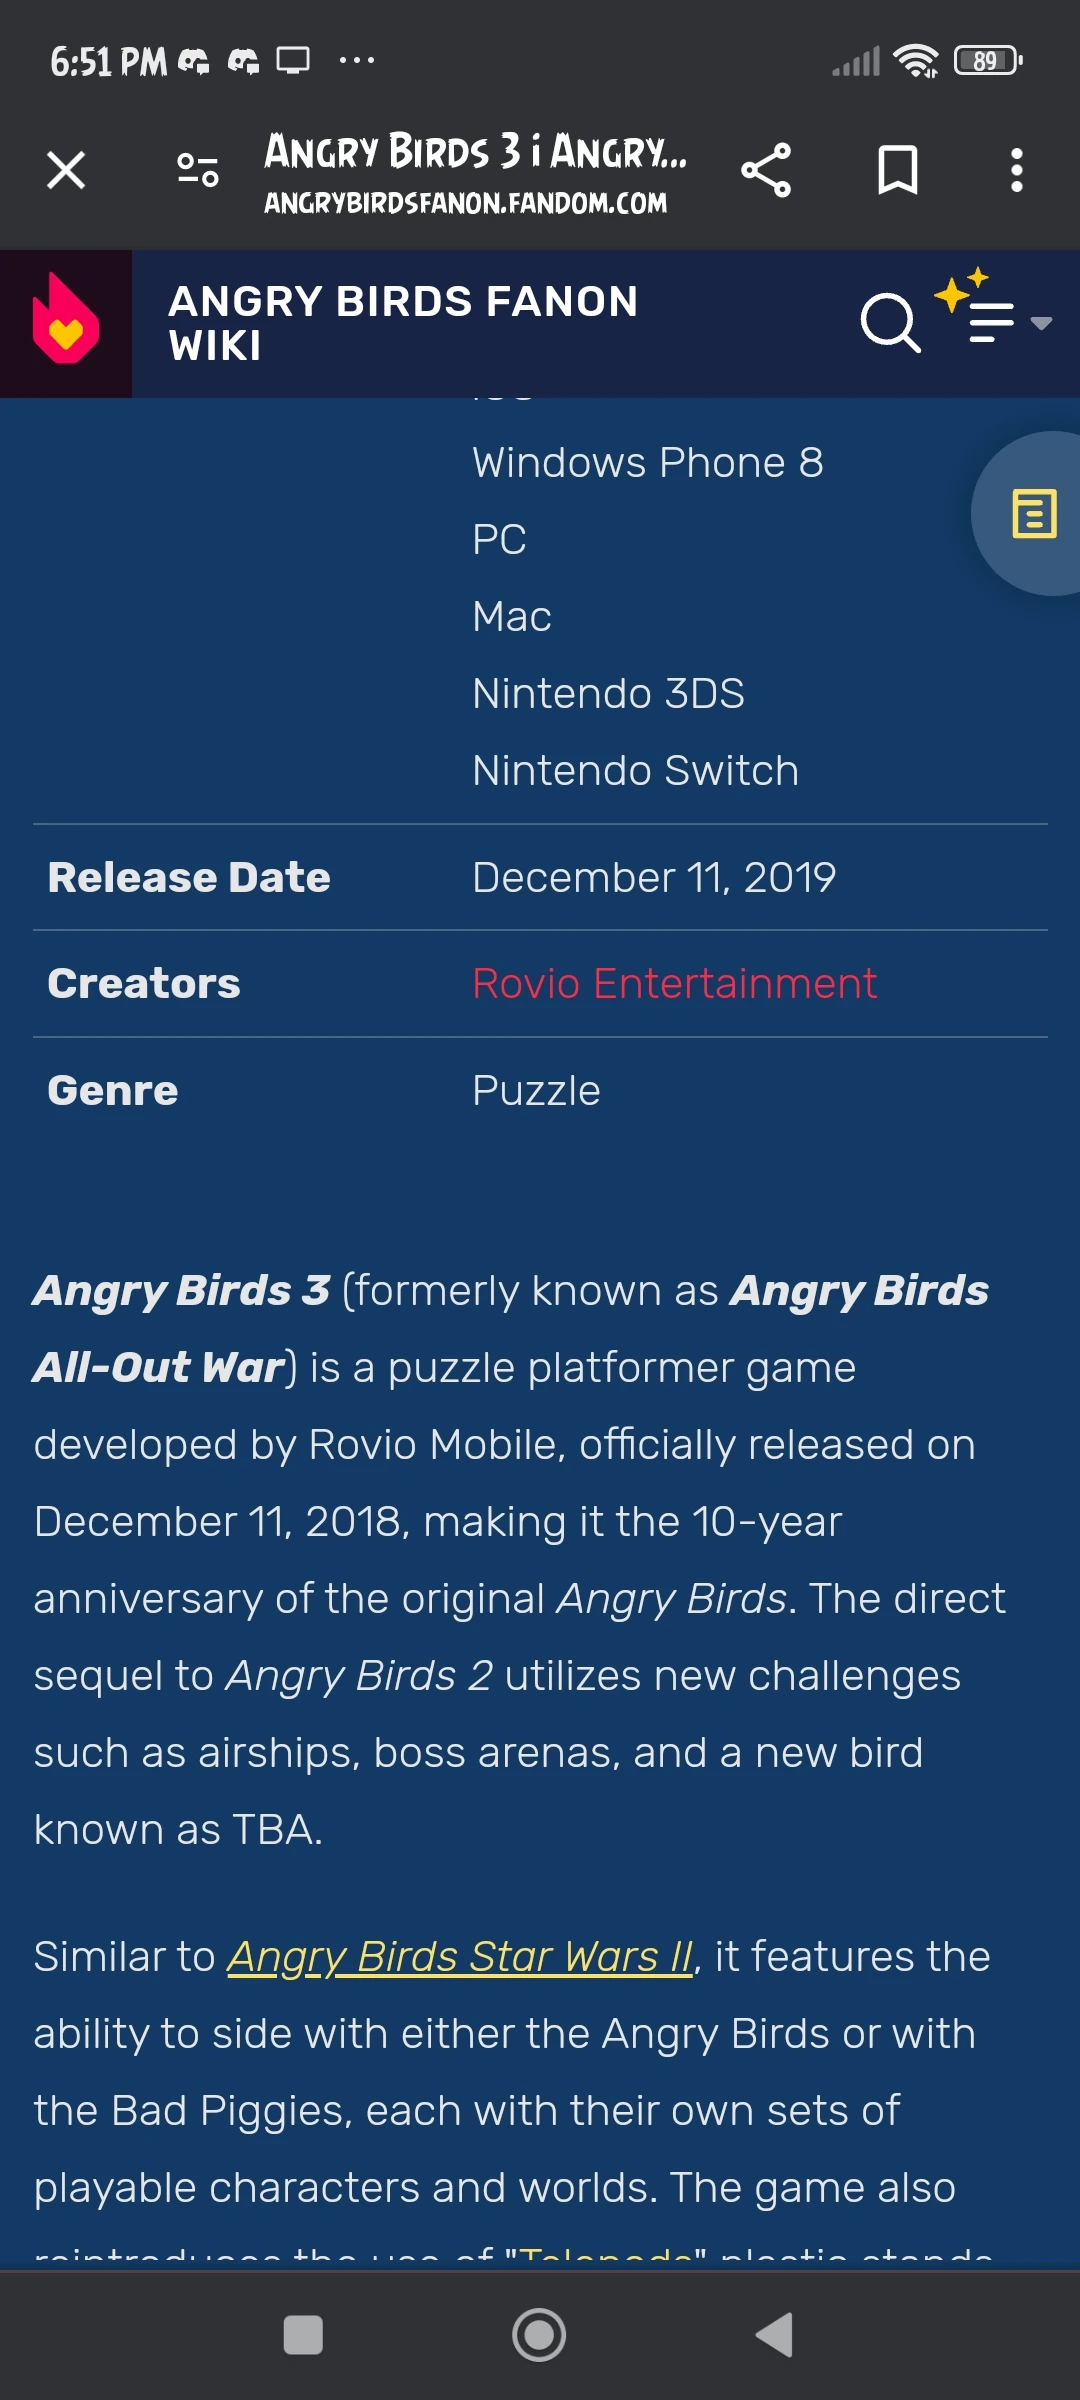Open wiki search magnifier
The width and height of the screenshot is (1080, 2400).
coord(889,323)
